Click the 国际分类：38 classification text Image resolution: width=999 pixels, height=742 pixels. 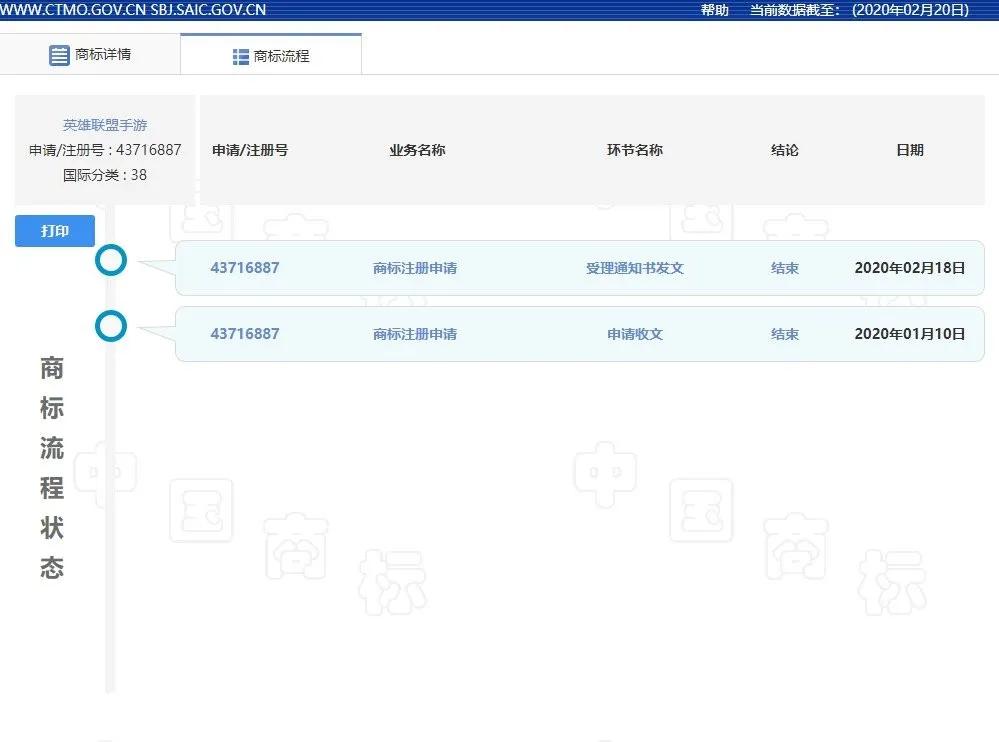click(105, 175)
